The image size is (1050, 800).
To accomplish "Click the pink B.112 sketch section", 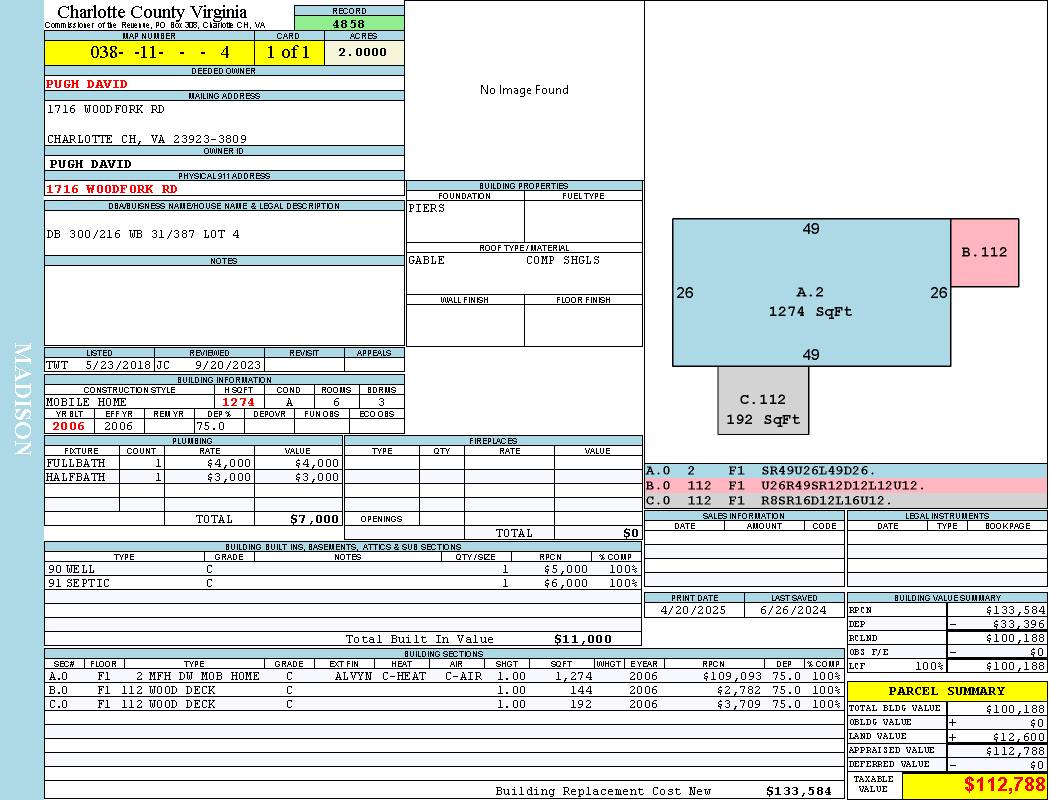I will click(984, 252).
